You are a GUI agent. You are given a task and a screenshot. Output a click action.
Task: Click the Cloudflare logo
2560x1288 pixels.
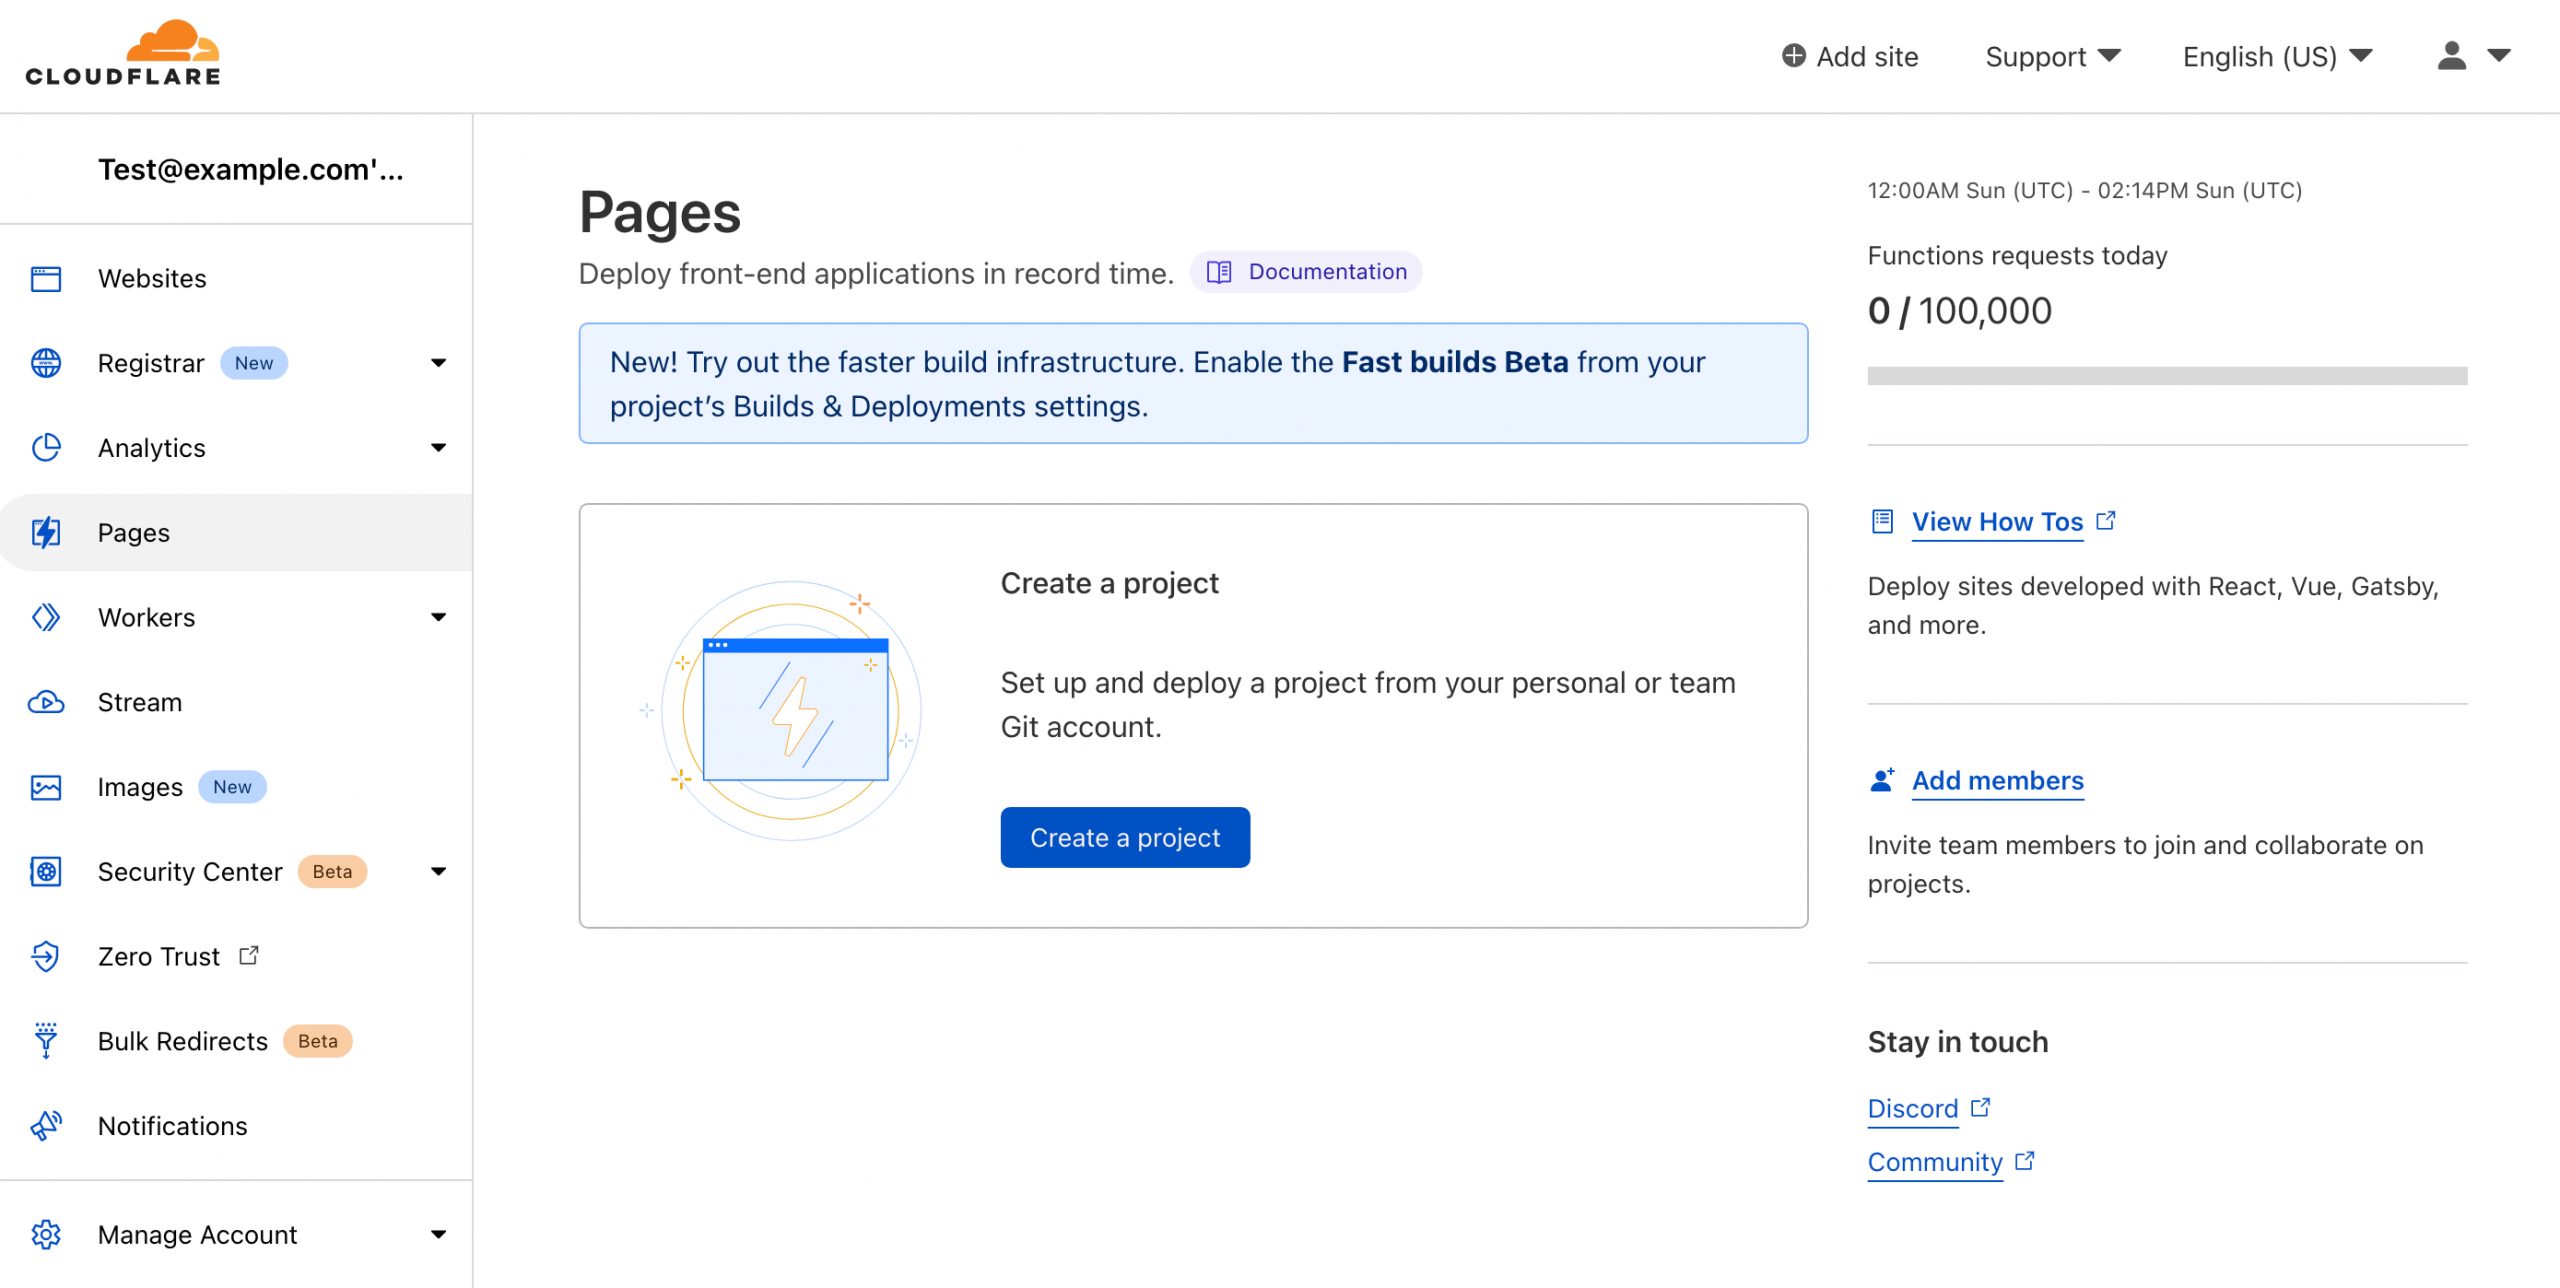pyautogui.click(x=123, y=53)
